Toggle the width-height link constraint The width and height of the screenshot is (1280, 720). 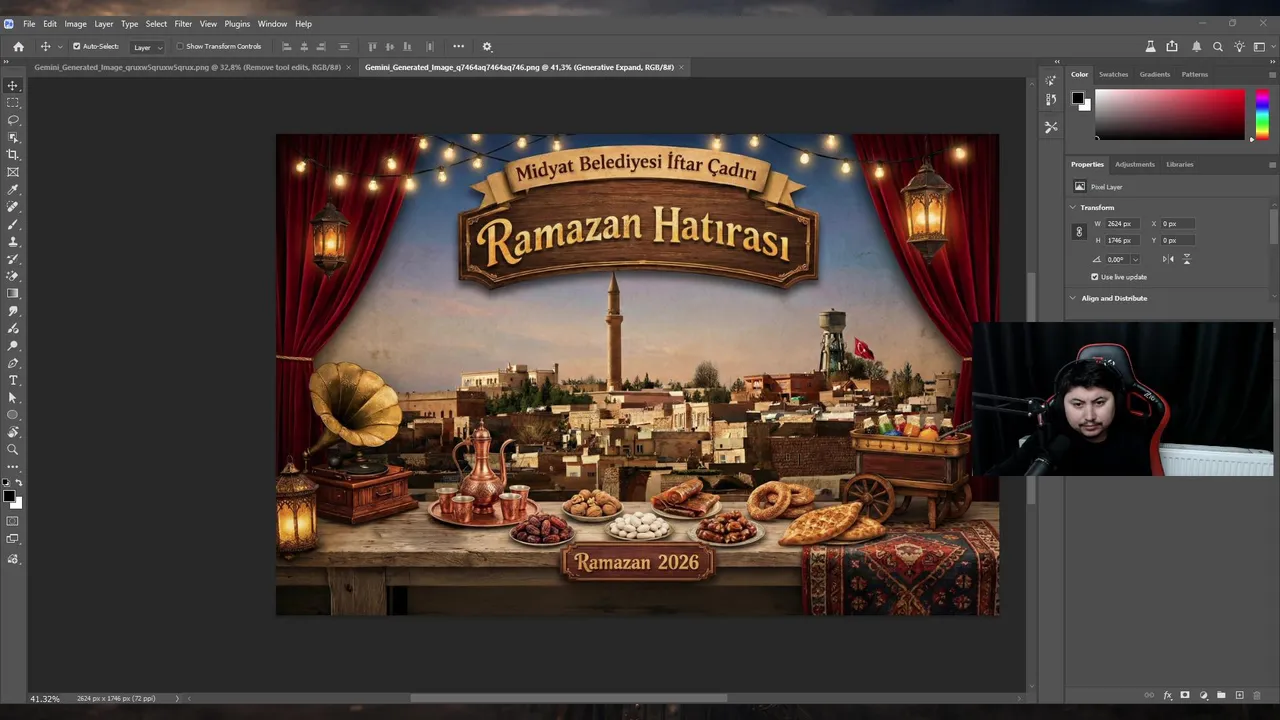pyautogui.click(x=1078, y=232)
